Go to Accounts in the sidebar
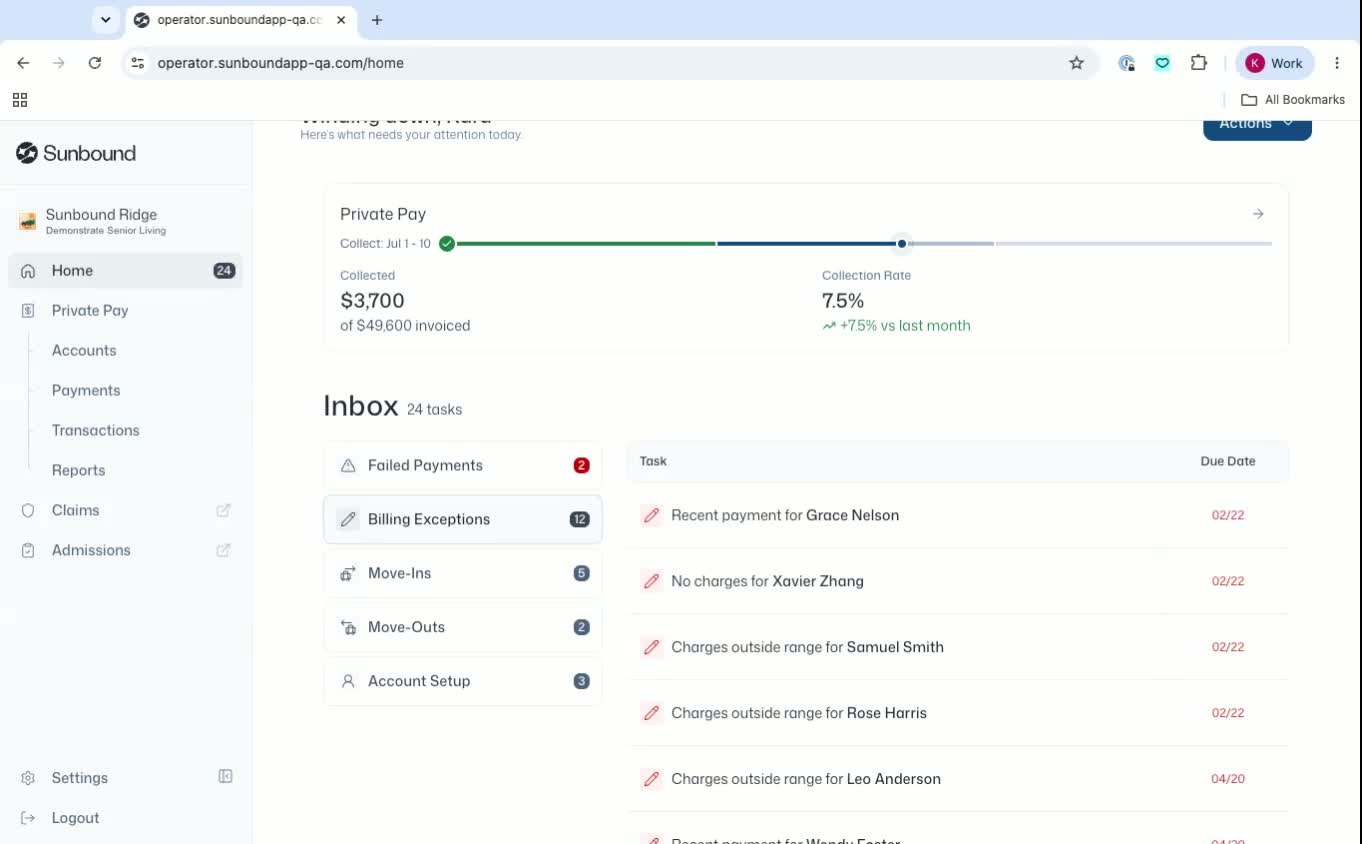The image size is (1362, 844). [84, 350]
